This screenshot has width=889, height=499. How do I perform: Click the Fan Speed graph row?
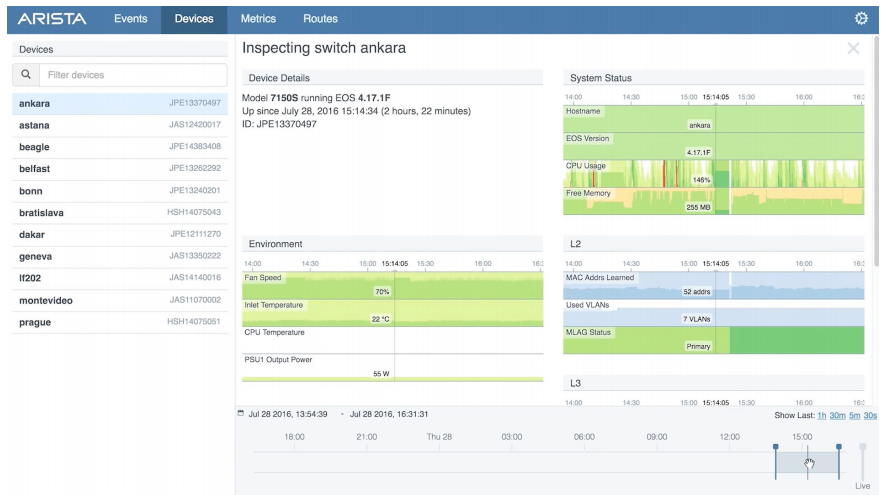pos(392,285)
